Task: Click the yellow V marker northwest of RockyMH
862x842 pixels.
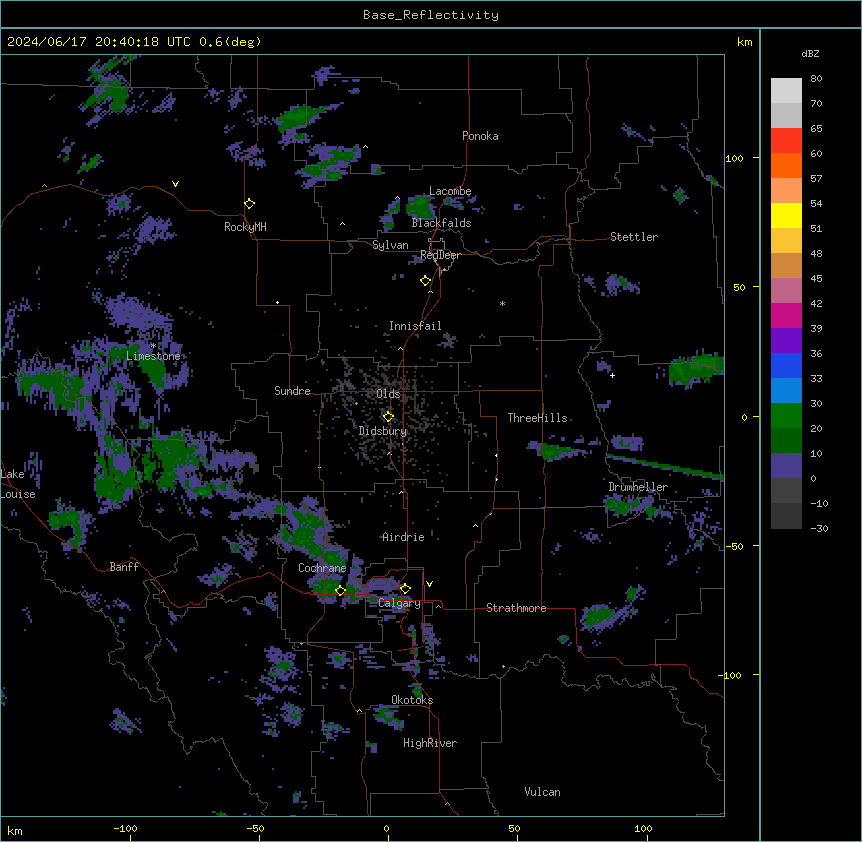Action: click(x=175, y=184)
